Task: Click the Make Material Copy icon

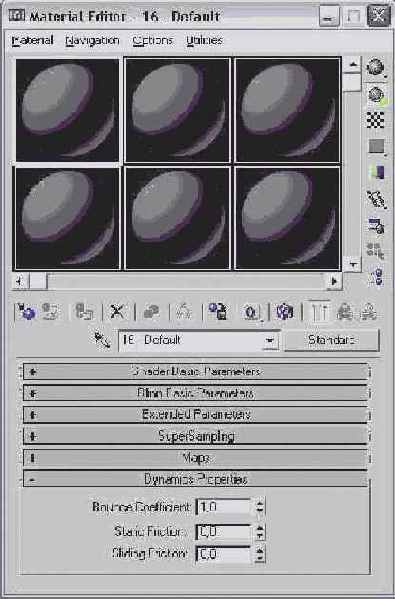Action: tap(151, 312)
